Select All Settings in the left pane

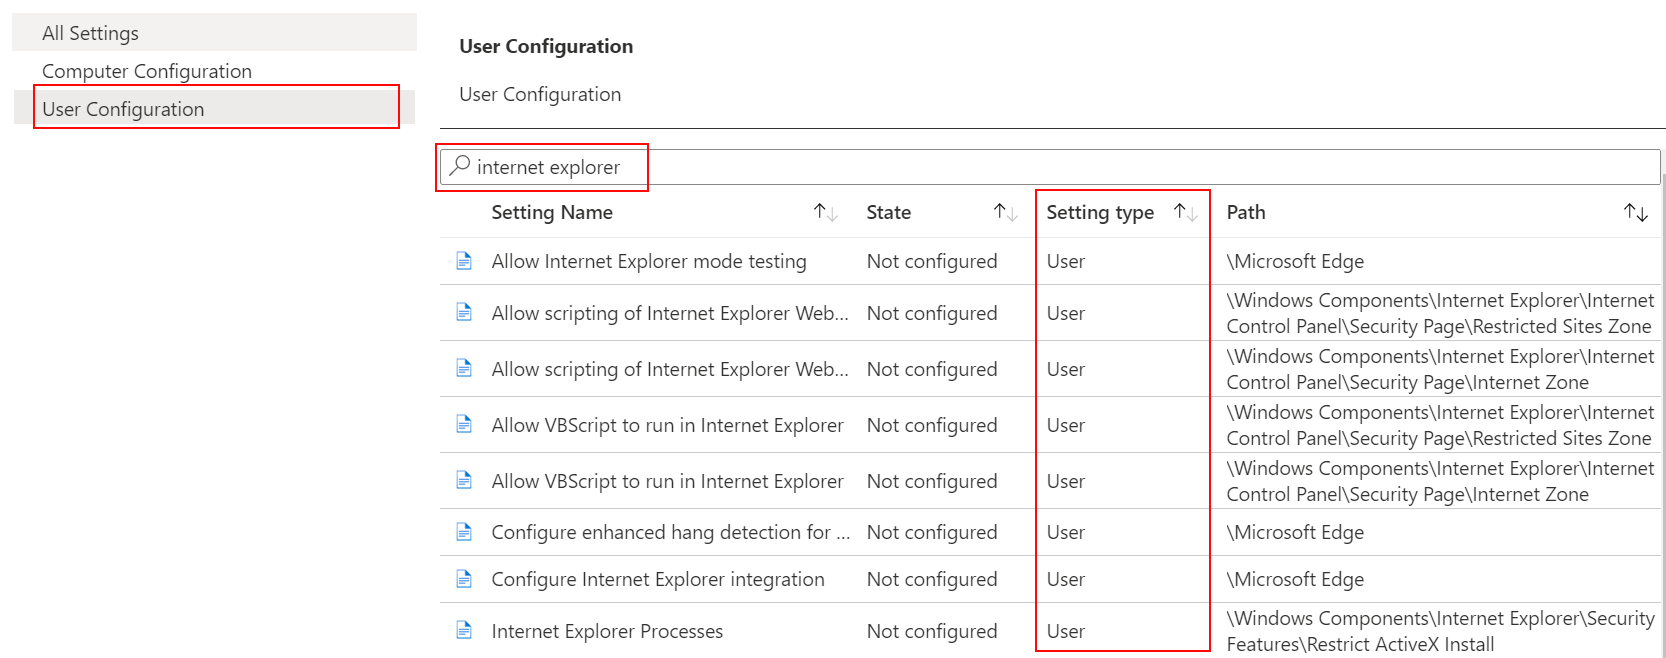(214, 33)
